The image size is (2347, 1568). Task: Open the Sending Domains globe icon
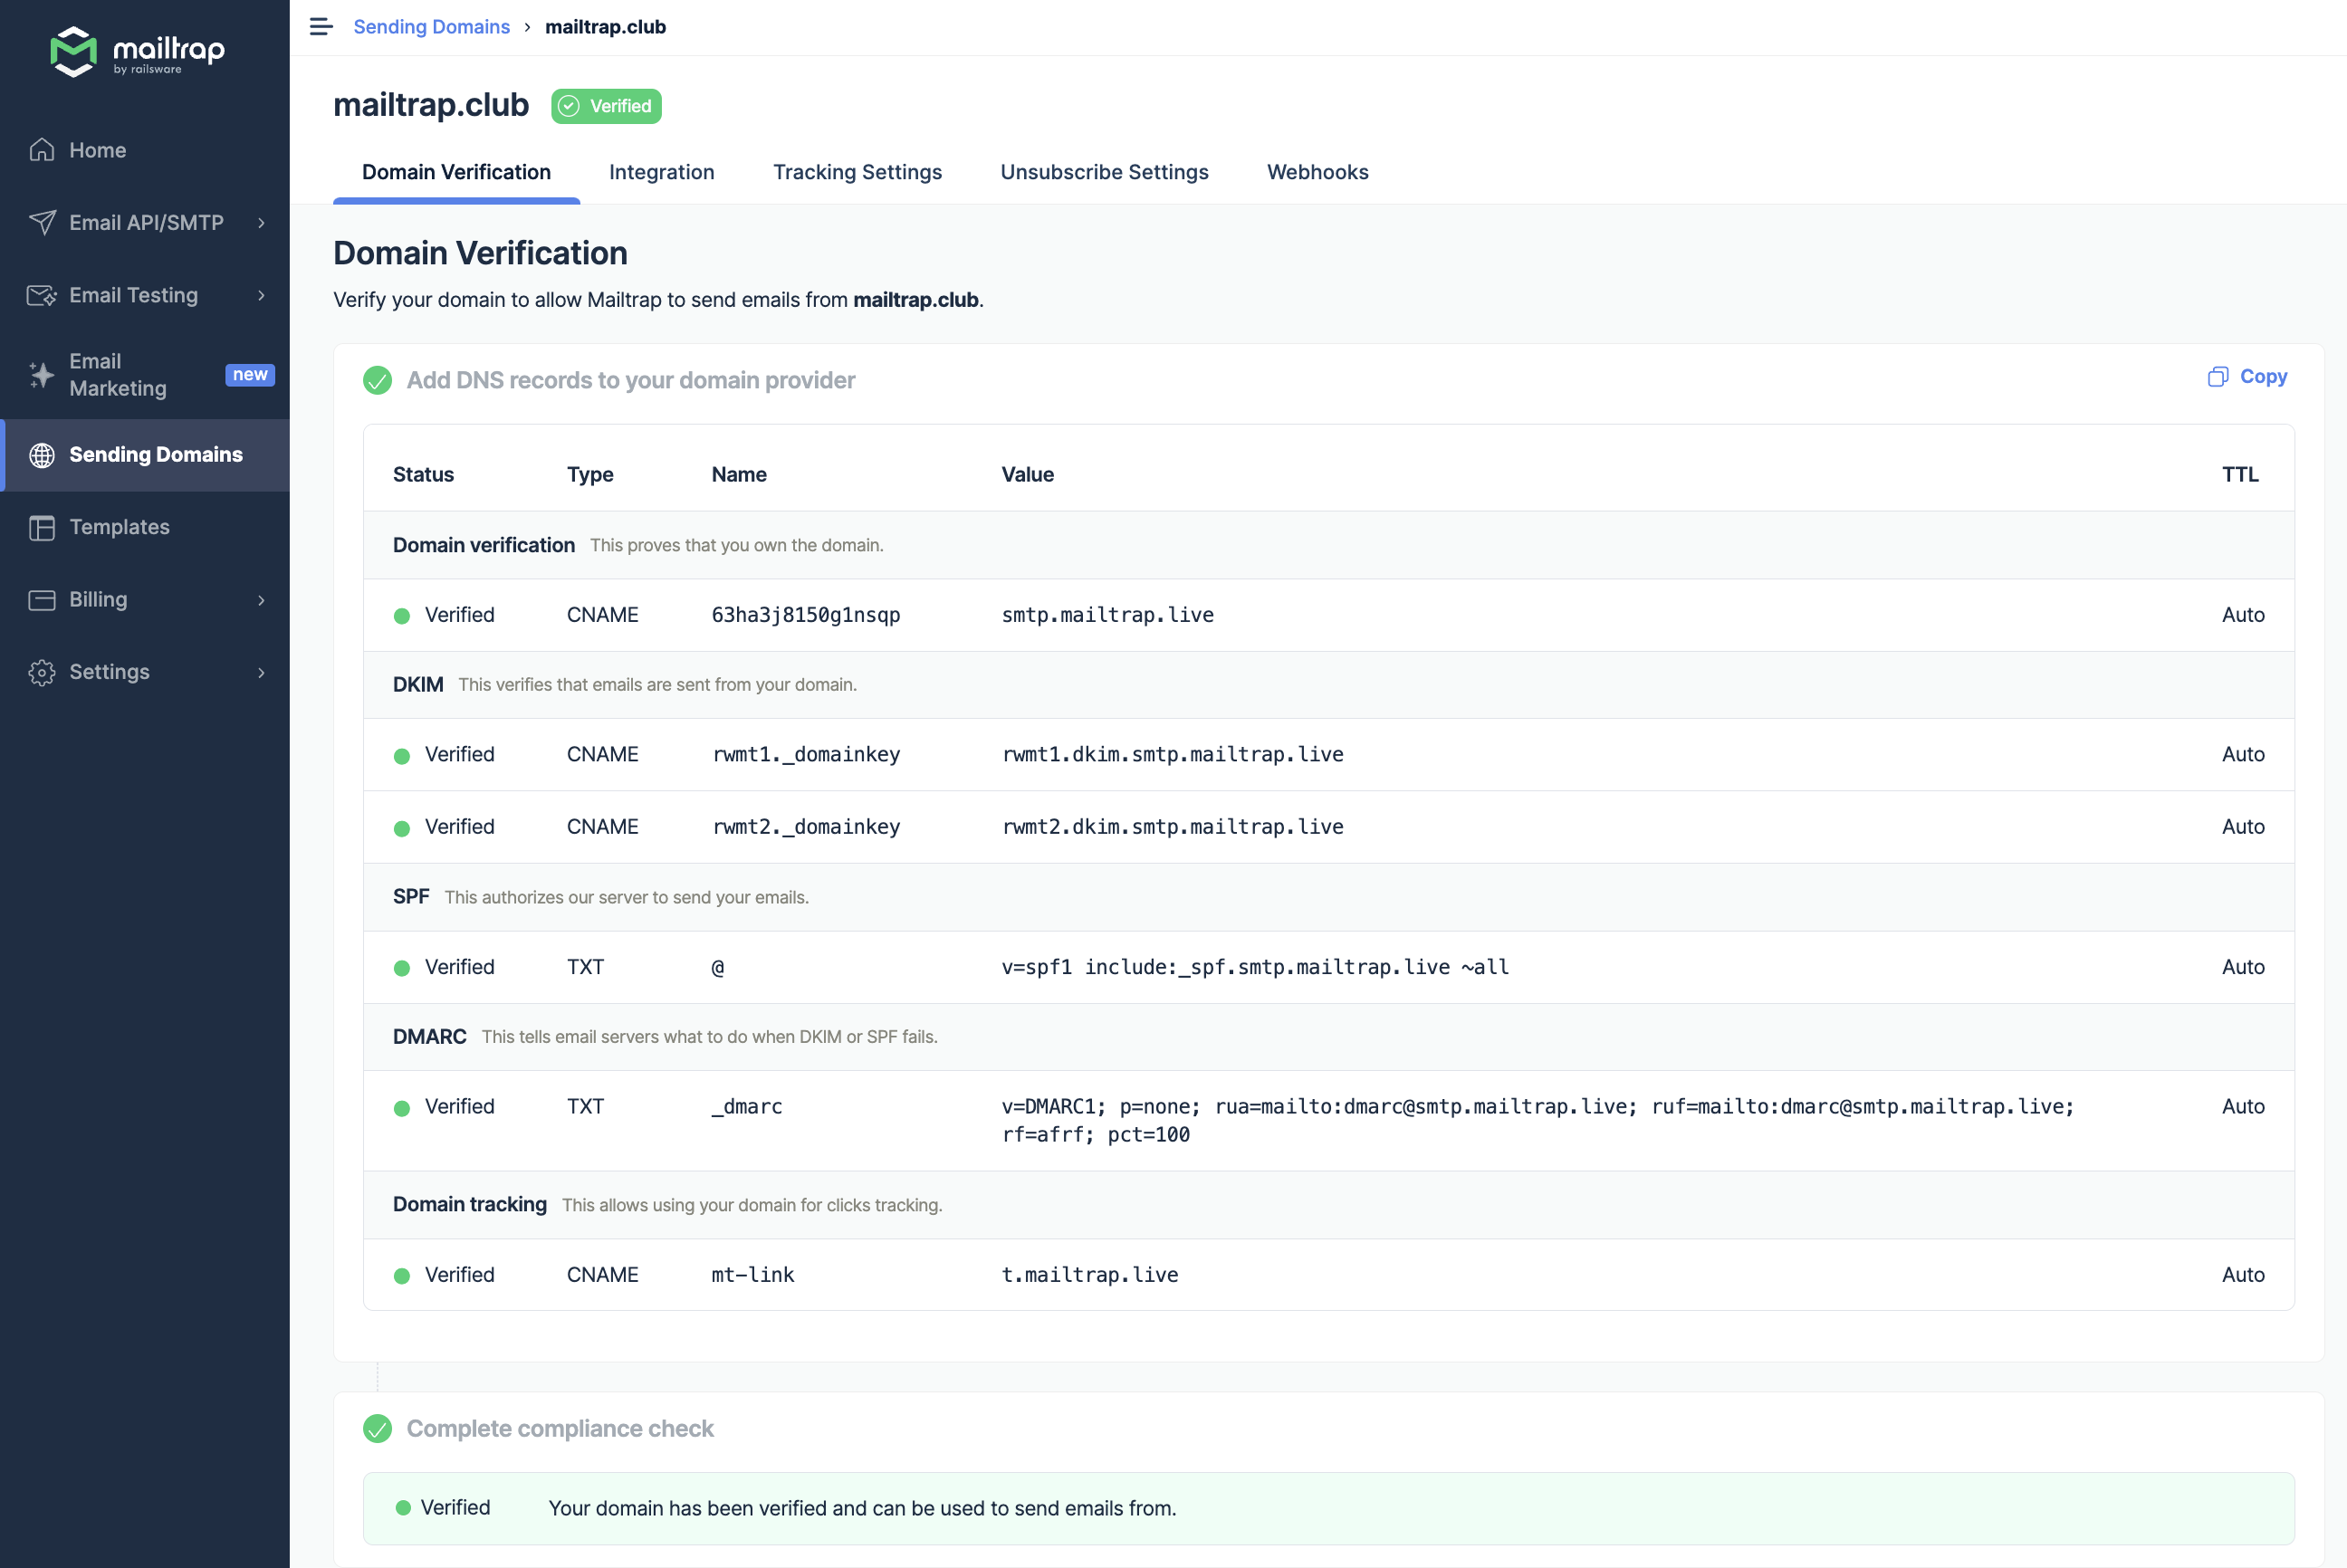pos(42,455)
